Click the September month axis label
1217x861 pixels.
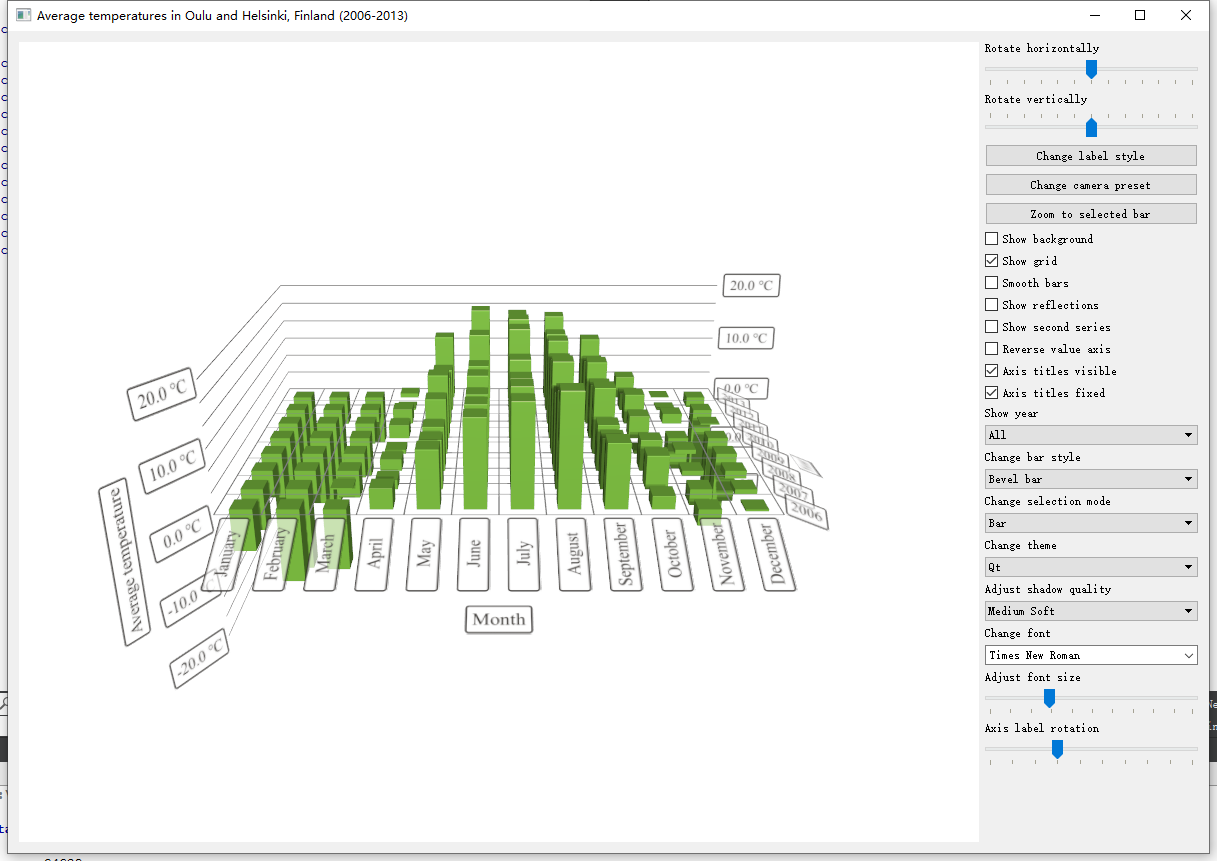(x=623, y=554)
